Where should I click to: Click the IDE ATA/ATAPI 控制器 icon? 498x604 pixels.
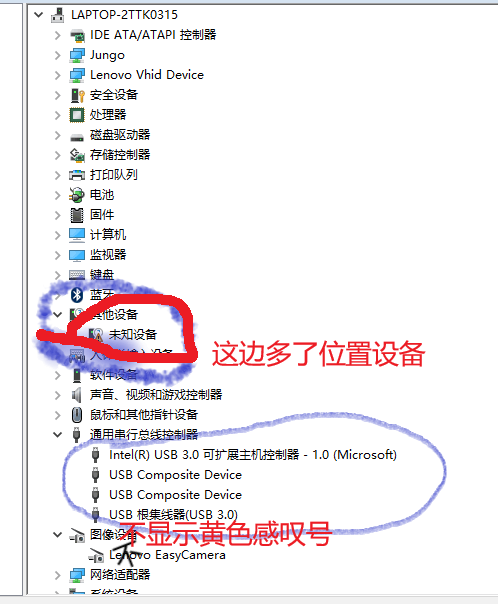[x=77, y=35]
